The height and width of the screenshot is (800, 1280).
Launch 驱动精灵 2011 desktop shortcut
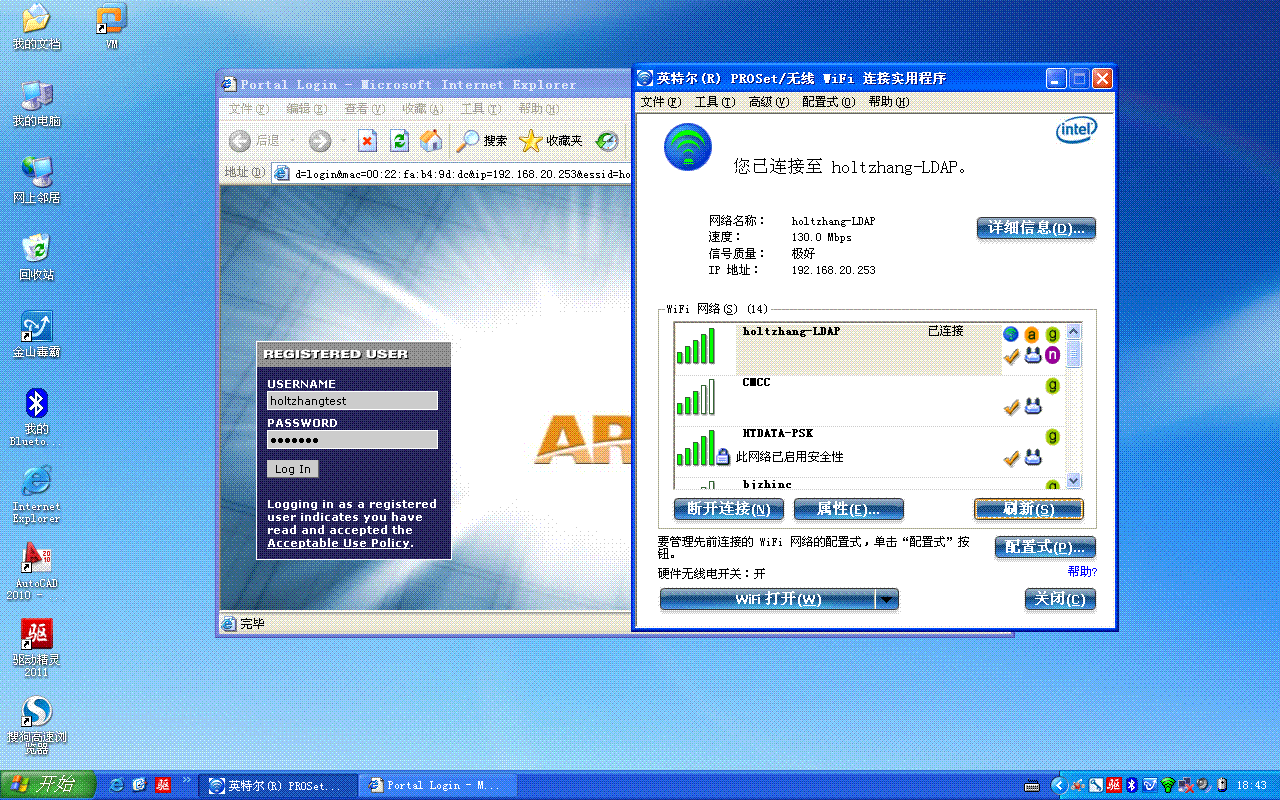36,648
